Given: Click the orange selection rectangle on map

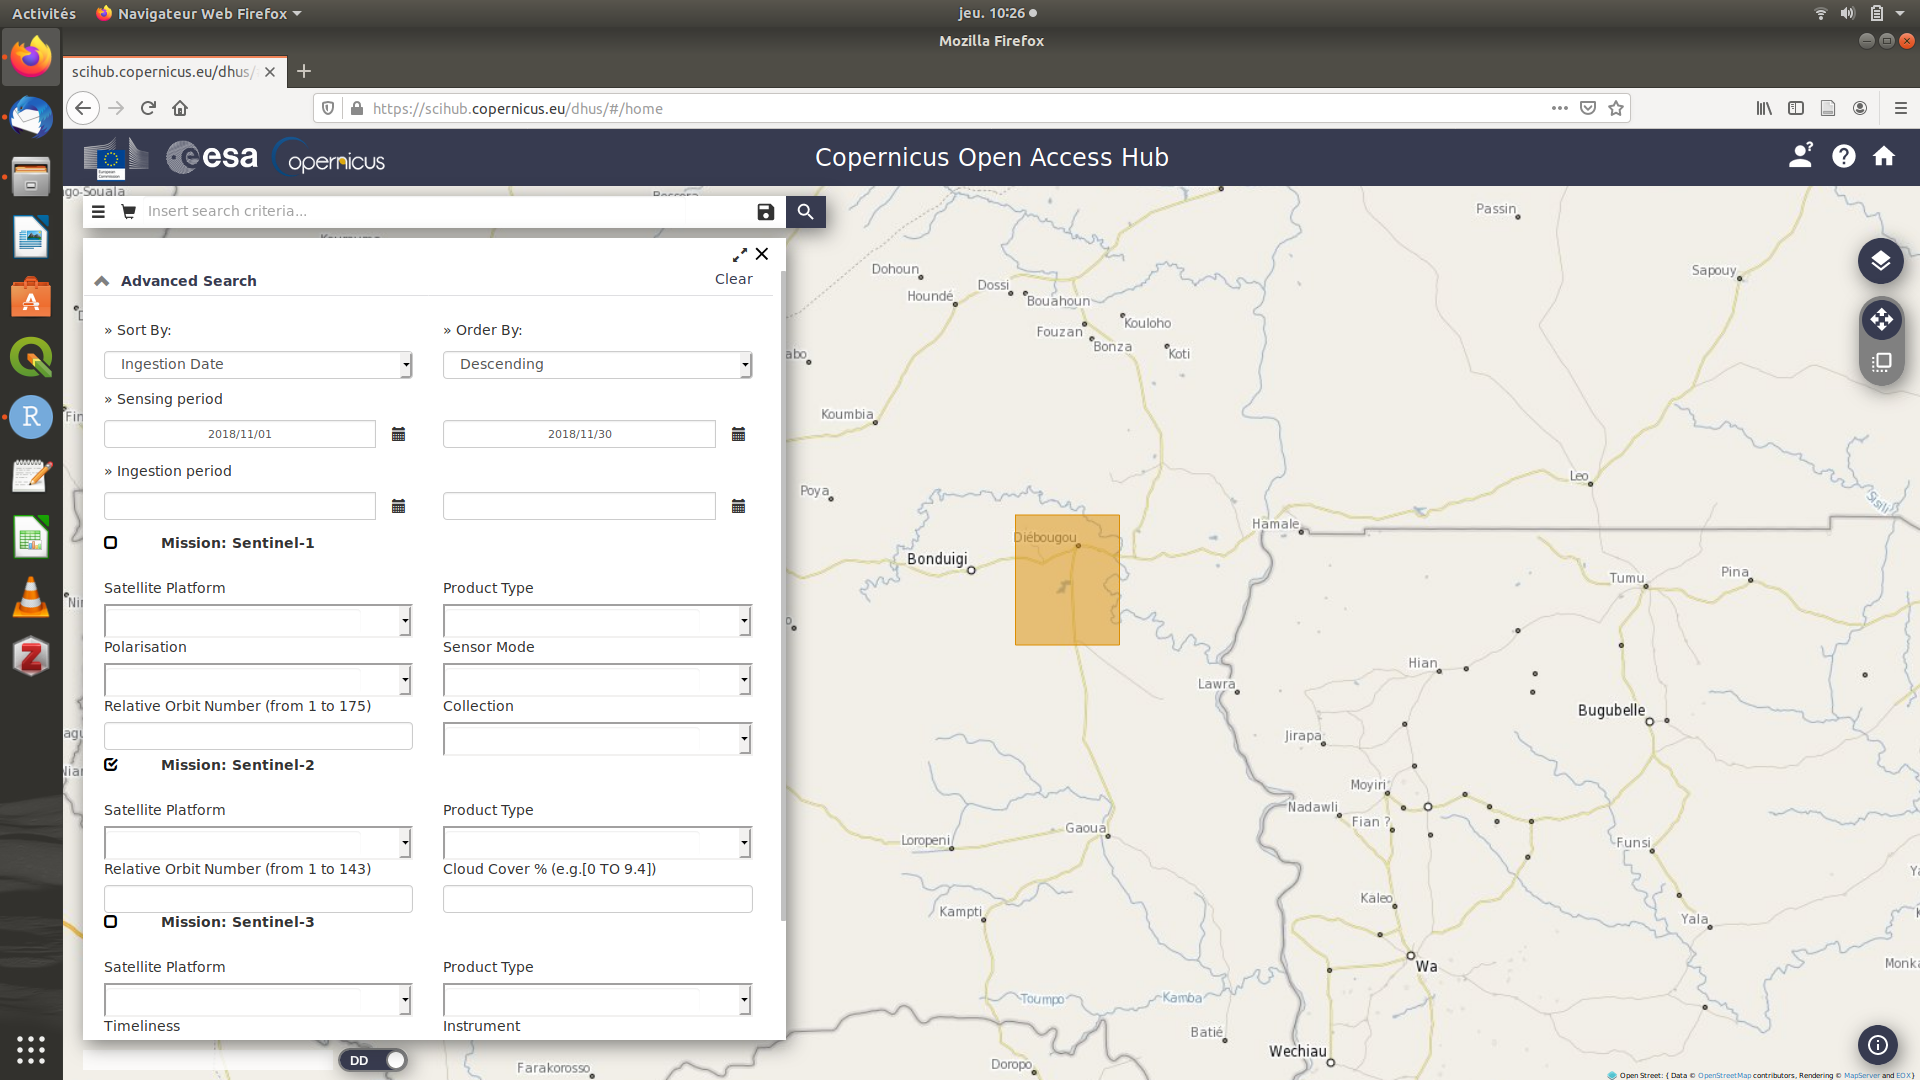Looking at the screenshot, I should pyautogui.click(x=1067, y=580).
